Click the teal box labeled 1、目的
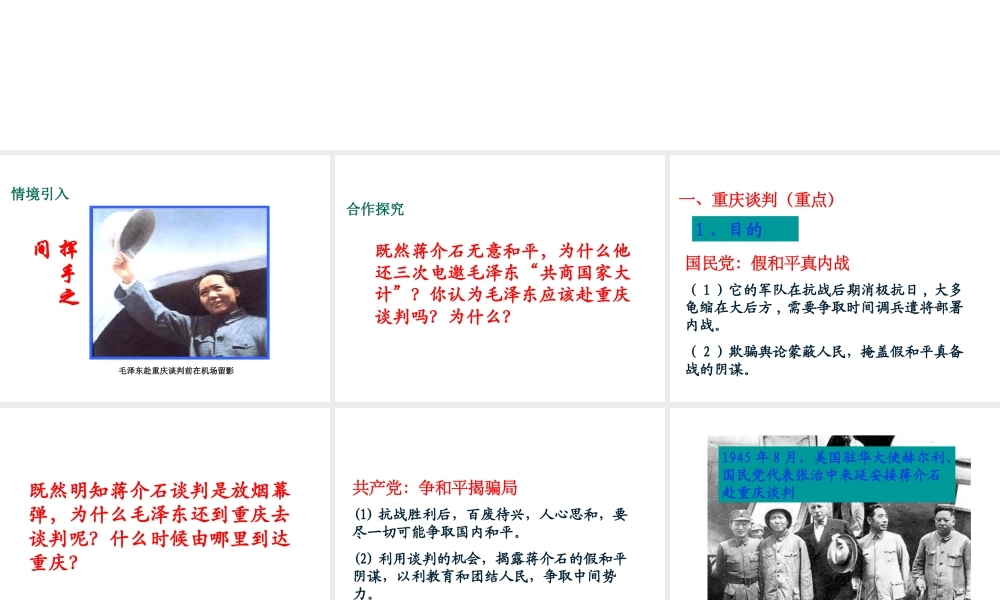 [745, 229]
